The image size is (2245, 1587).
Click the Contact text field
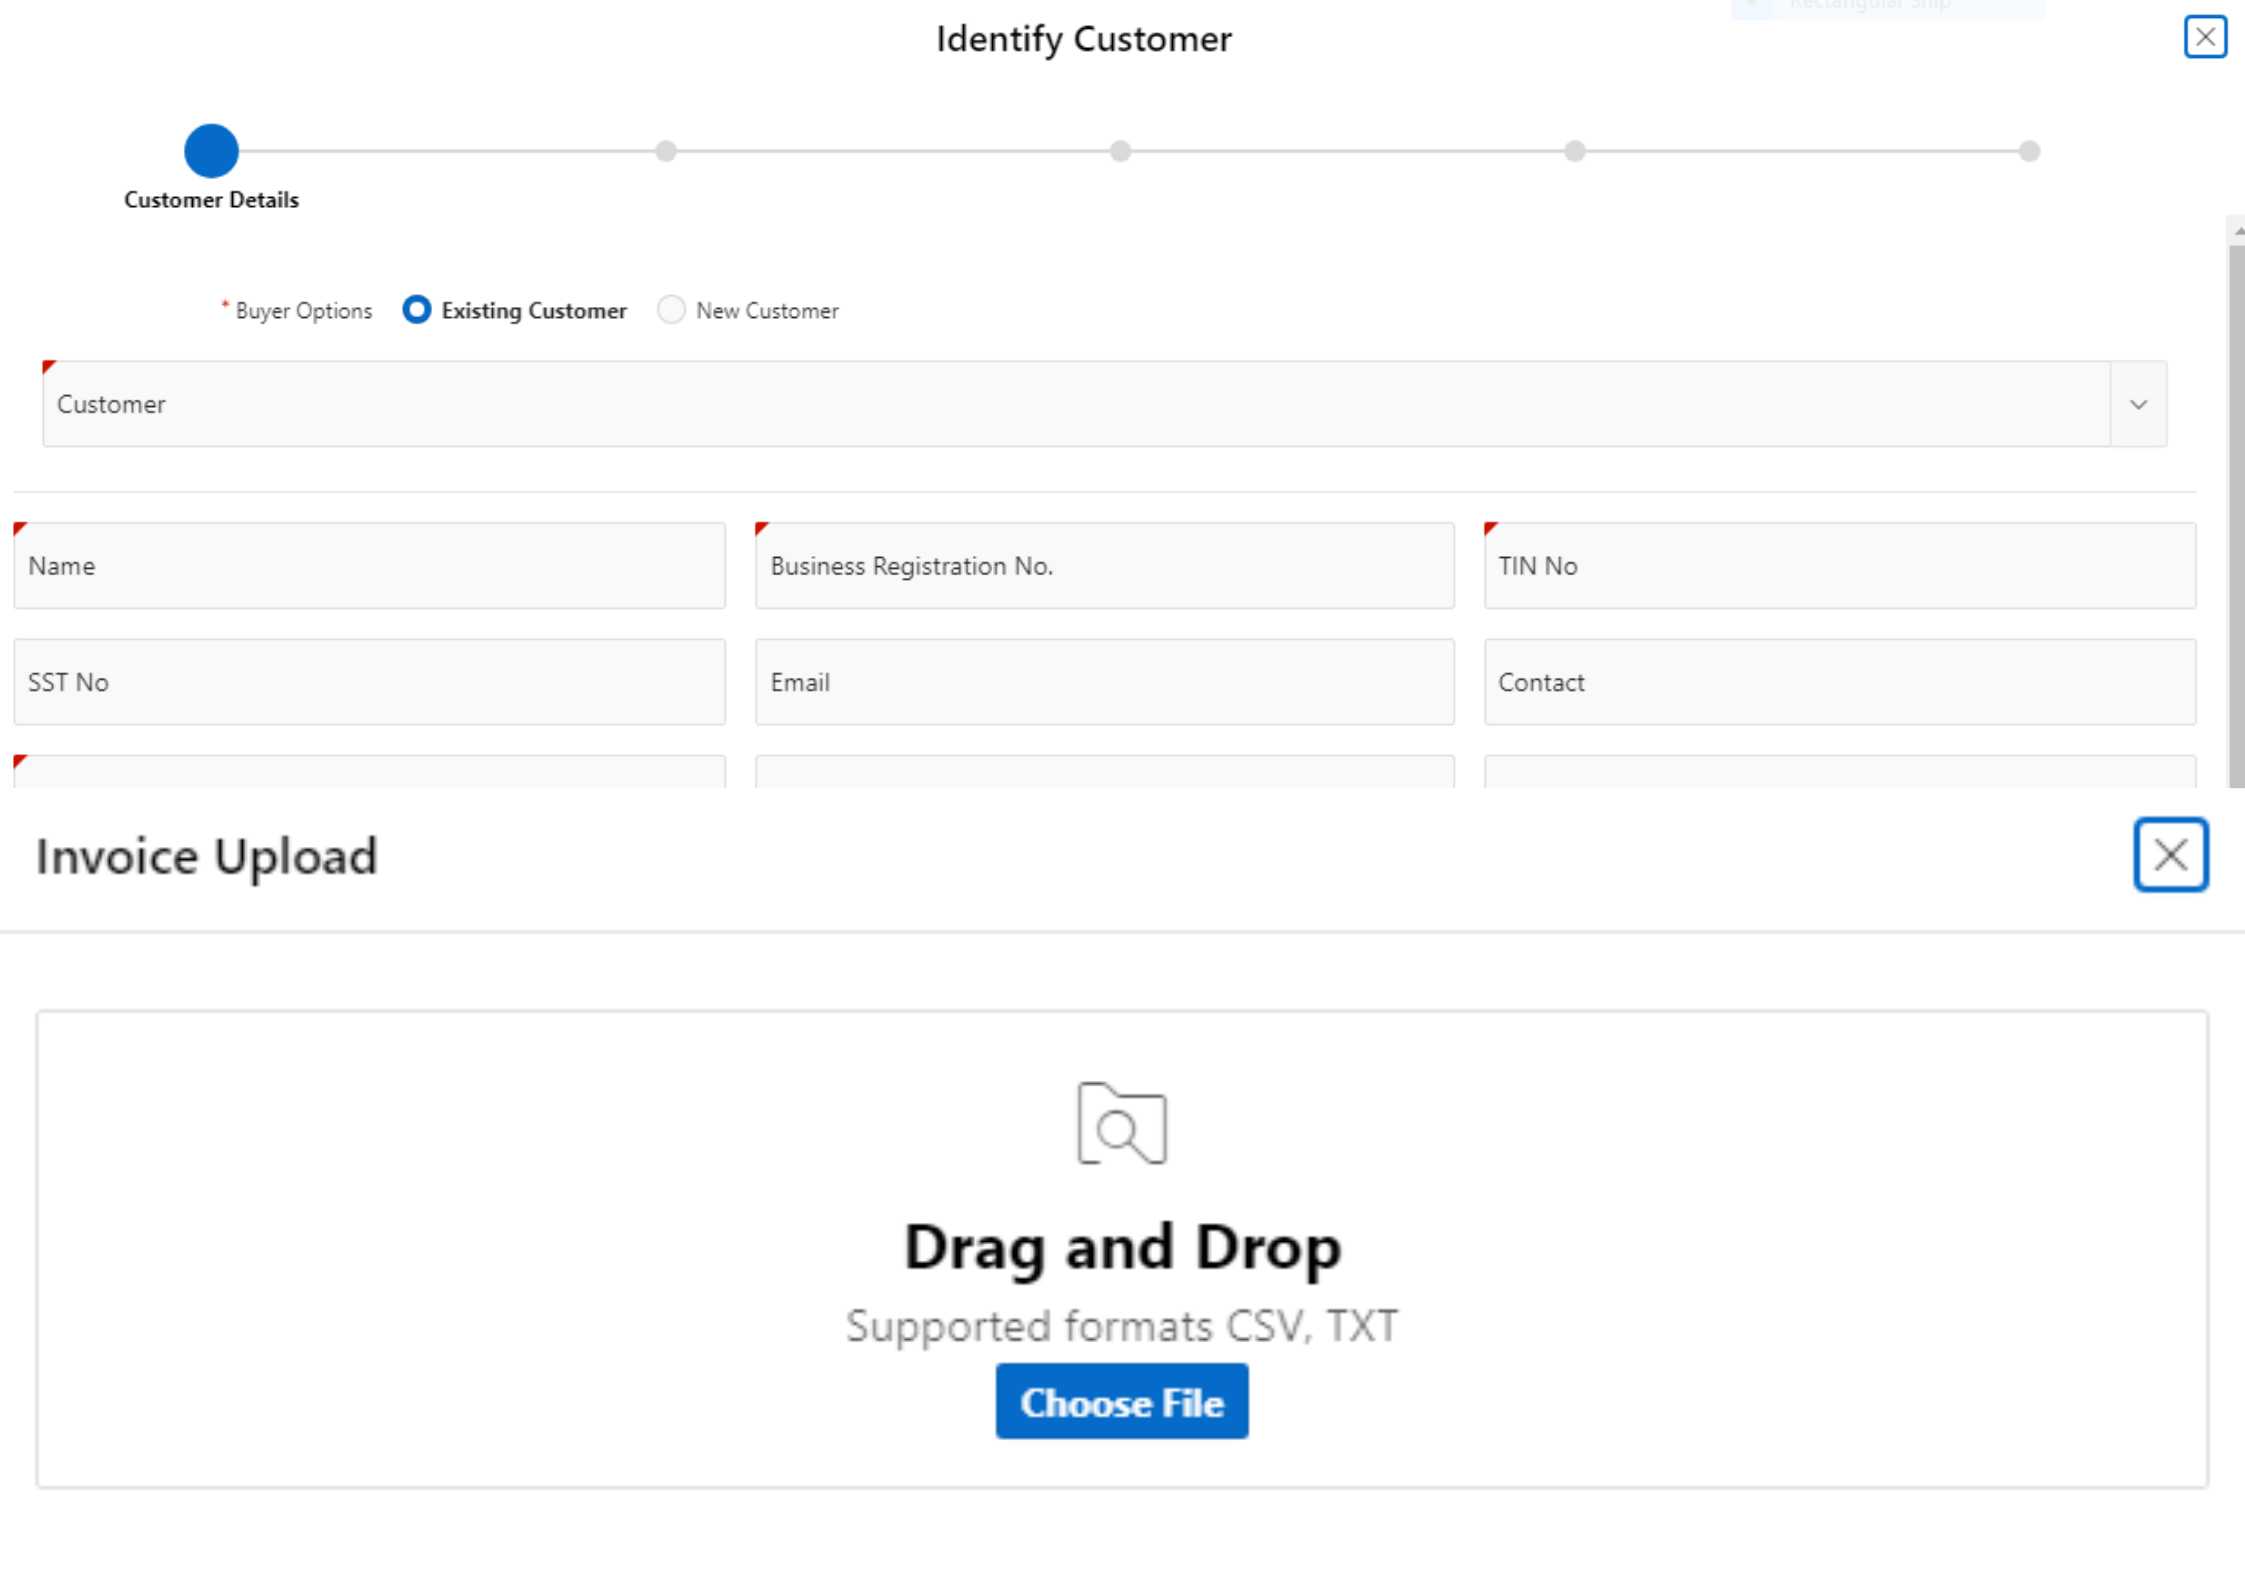[x=1839, y=683]
